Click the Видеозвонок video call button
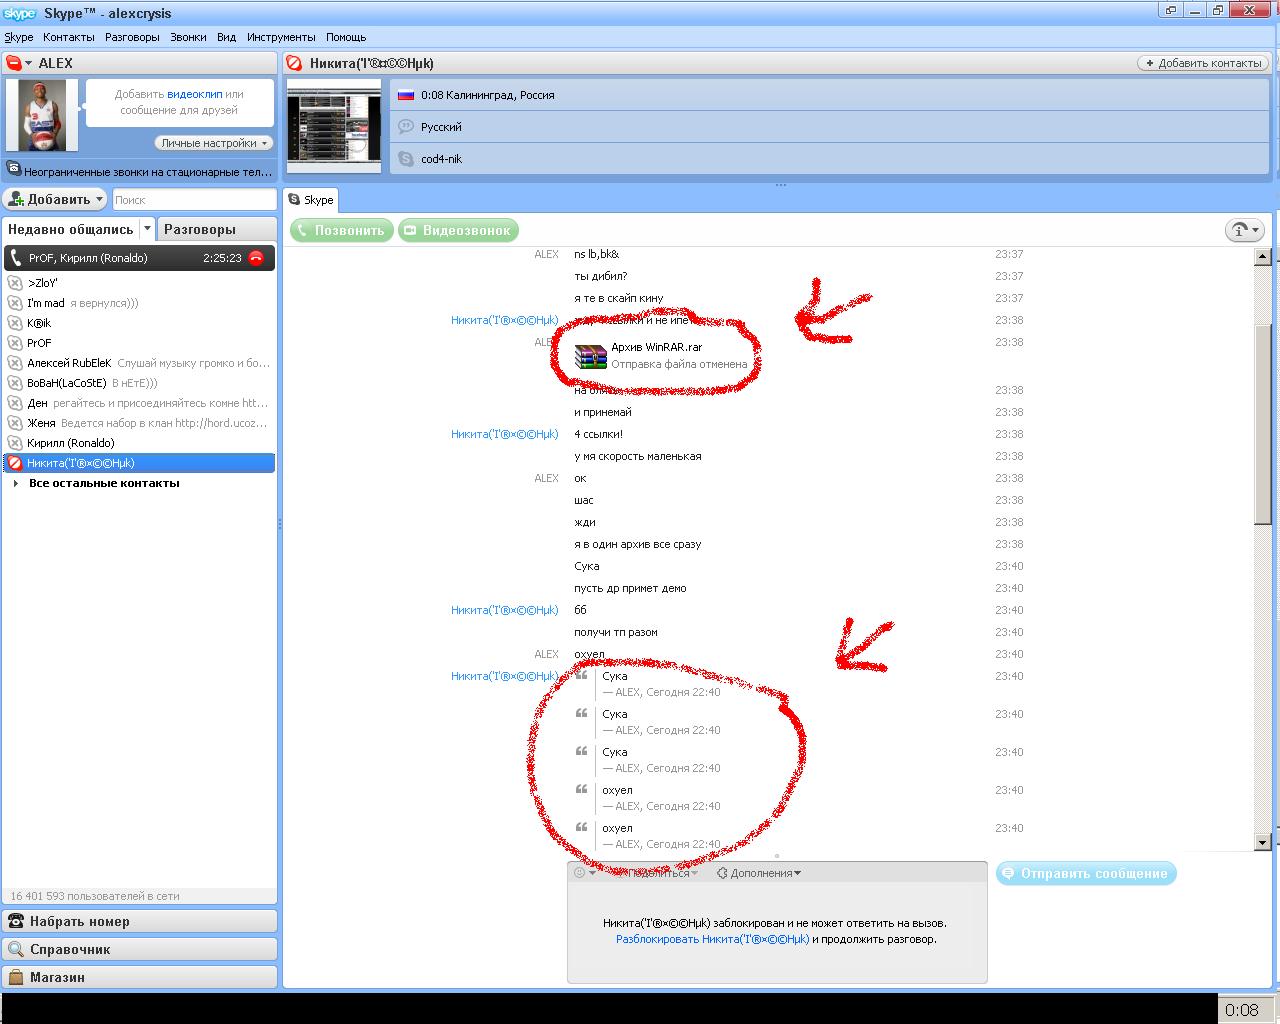The height and width of the screenshot is (1024, 1280). point(459,230)
